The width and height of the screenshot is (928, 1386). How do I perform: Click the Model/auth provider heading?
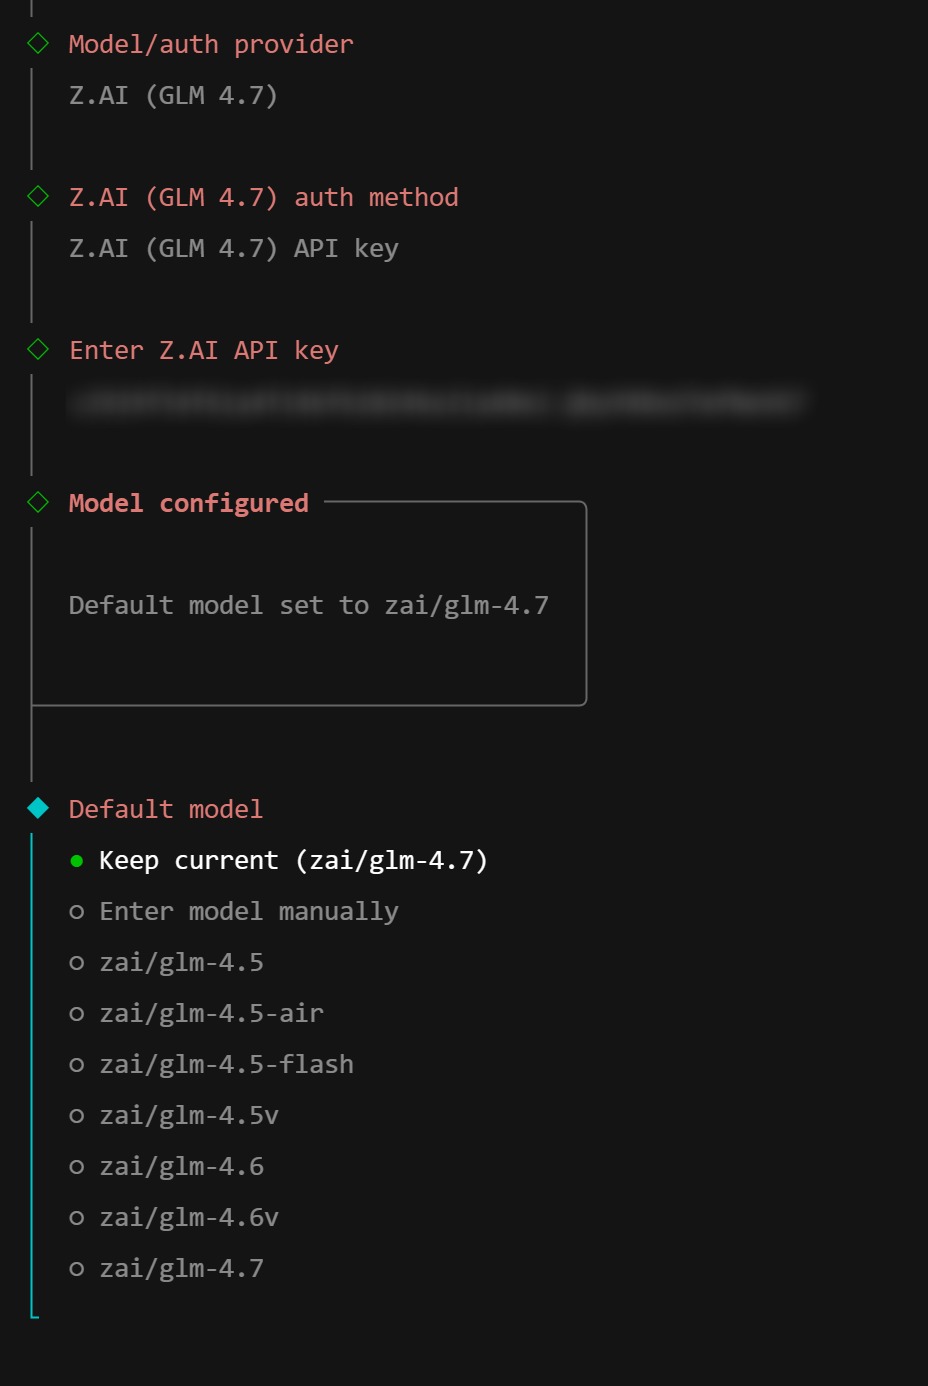211,44
